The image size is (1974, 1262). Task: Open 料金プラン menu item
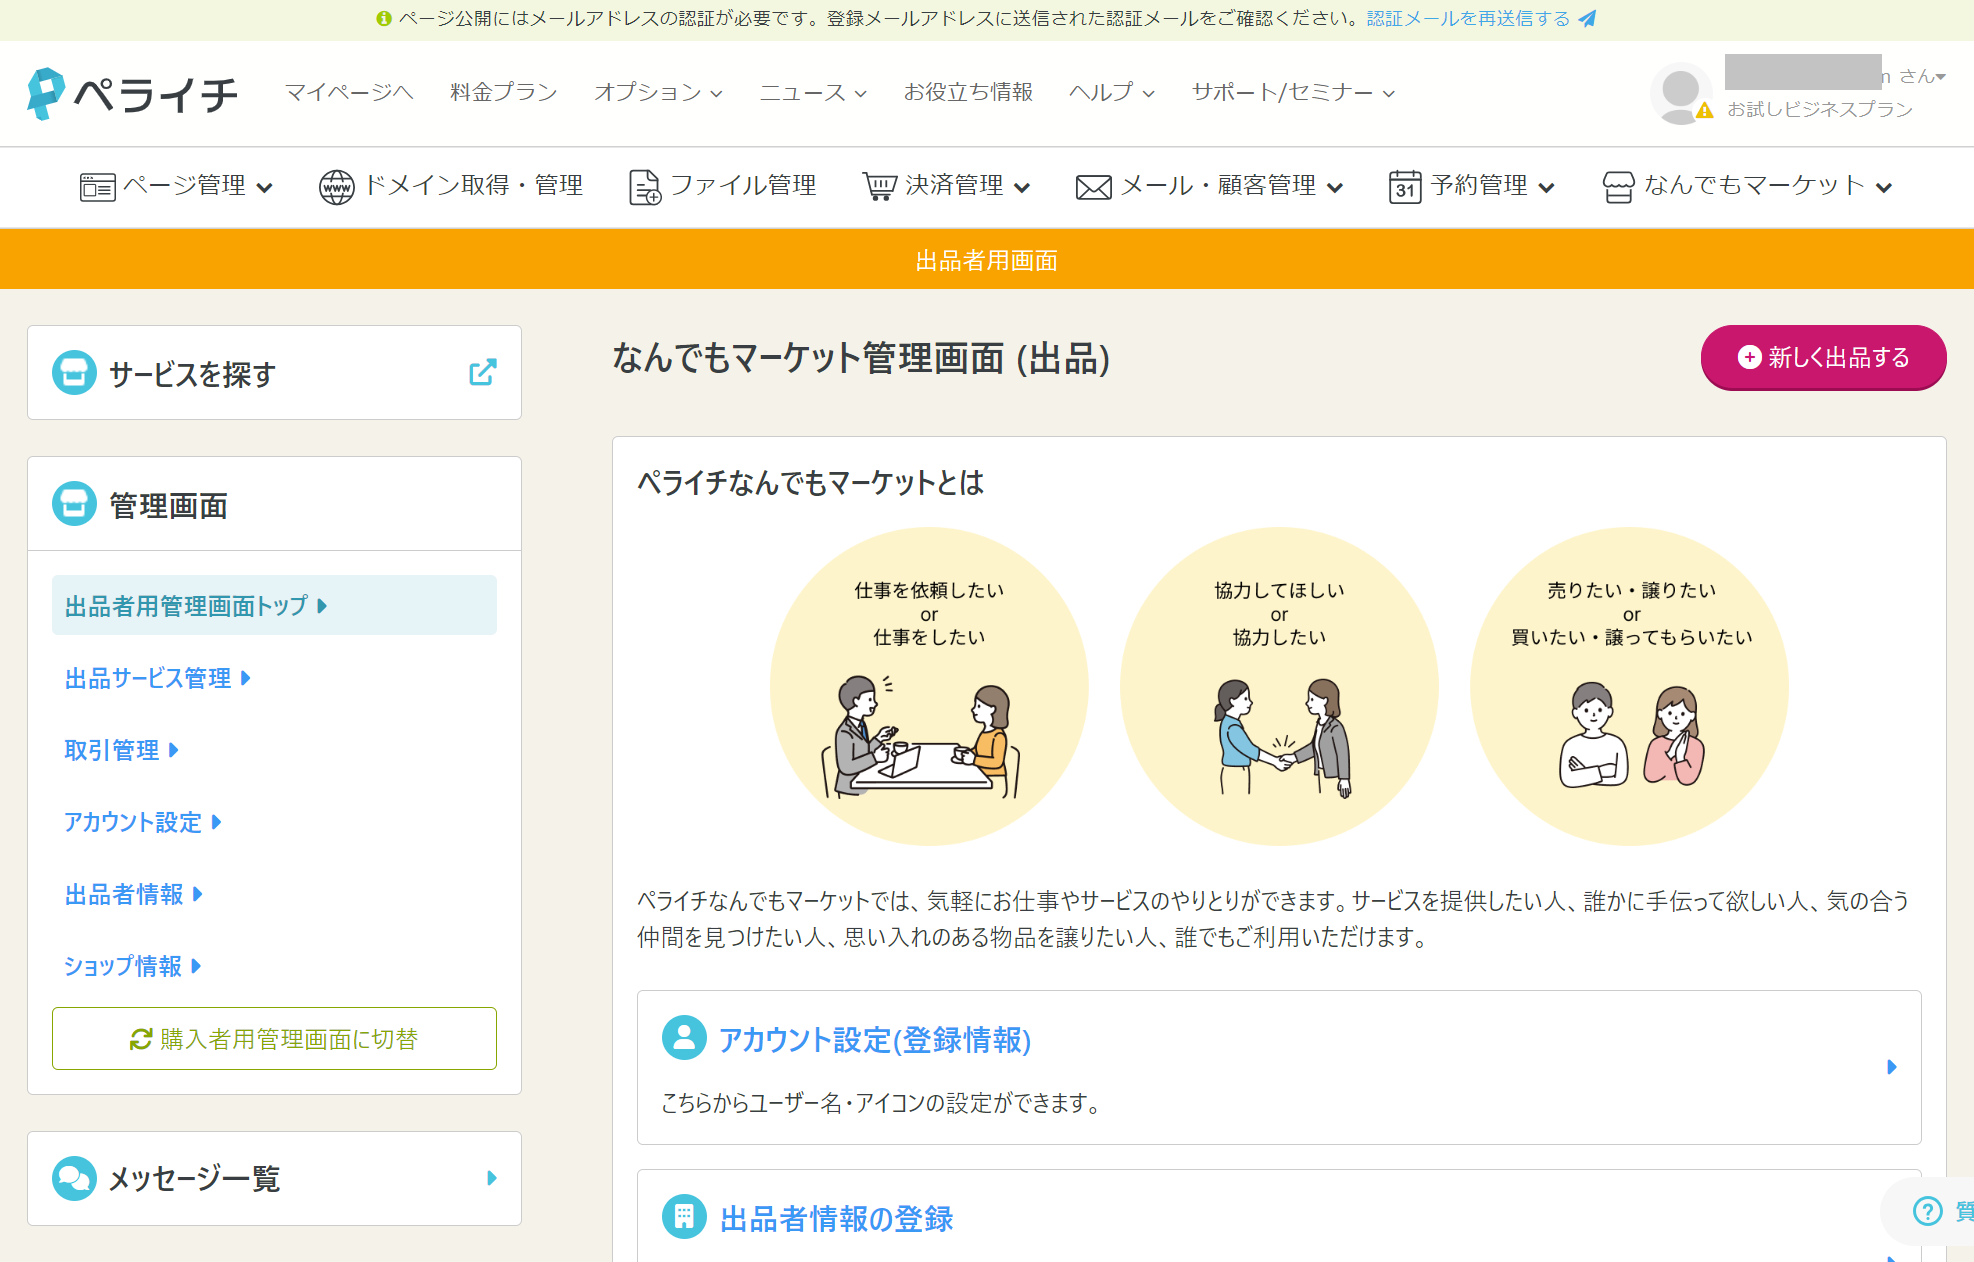point(503,92)
